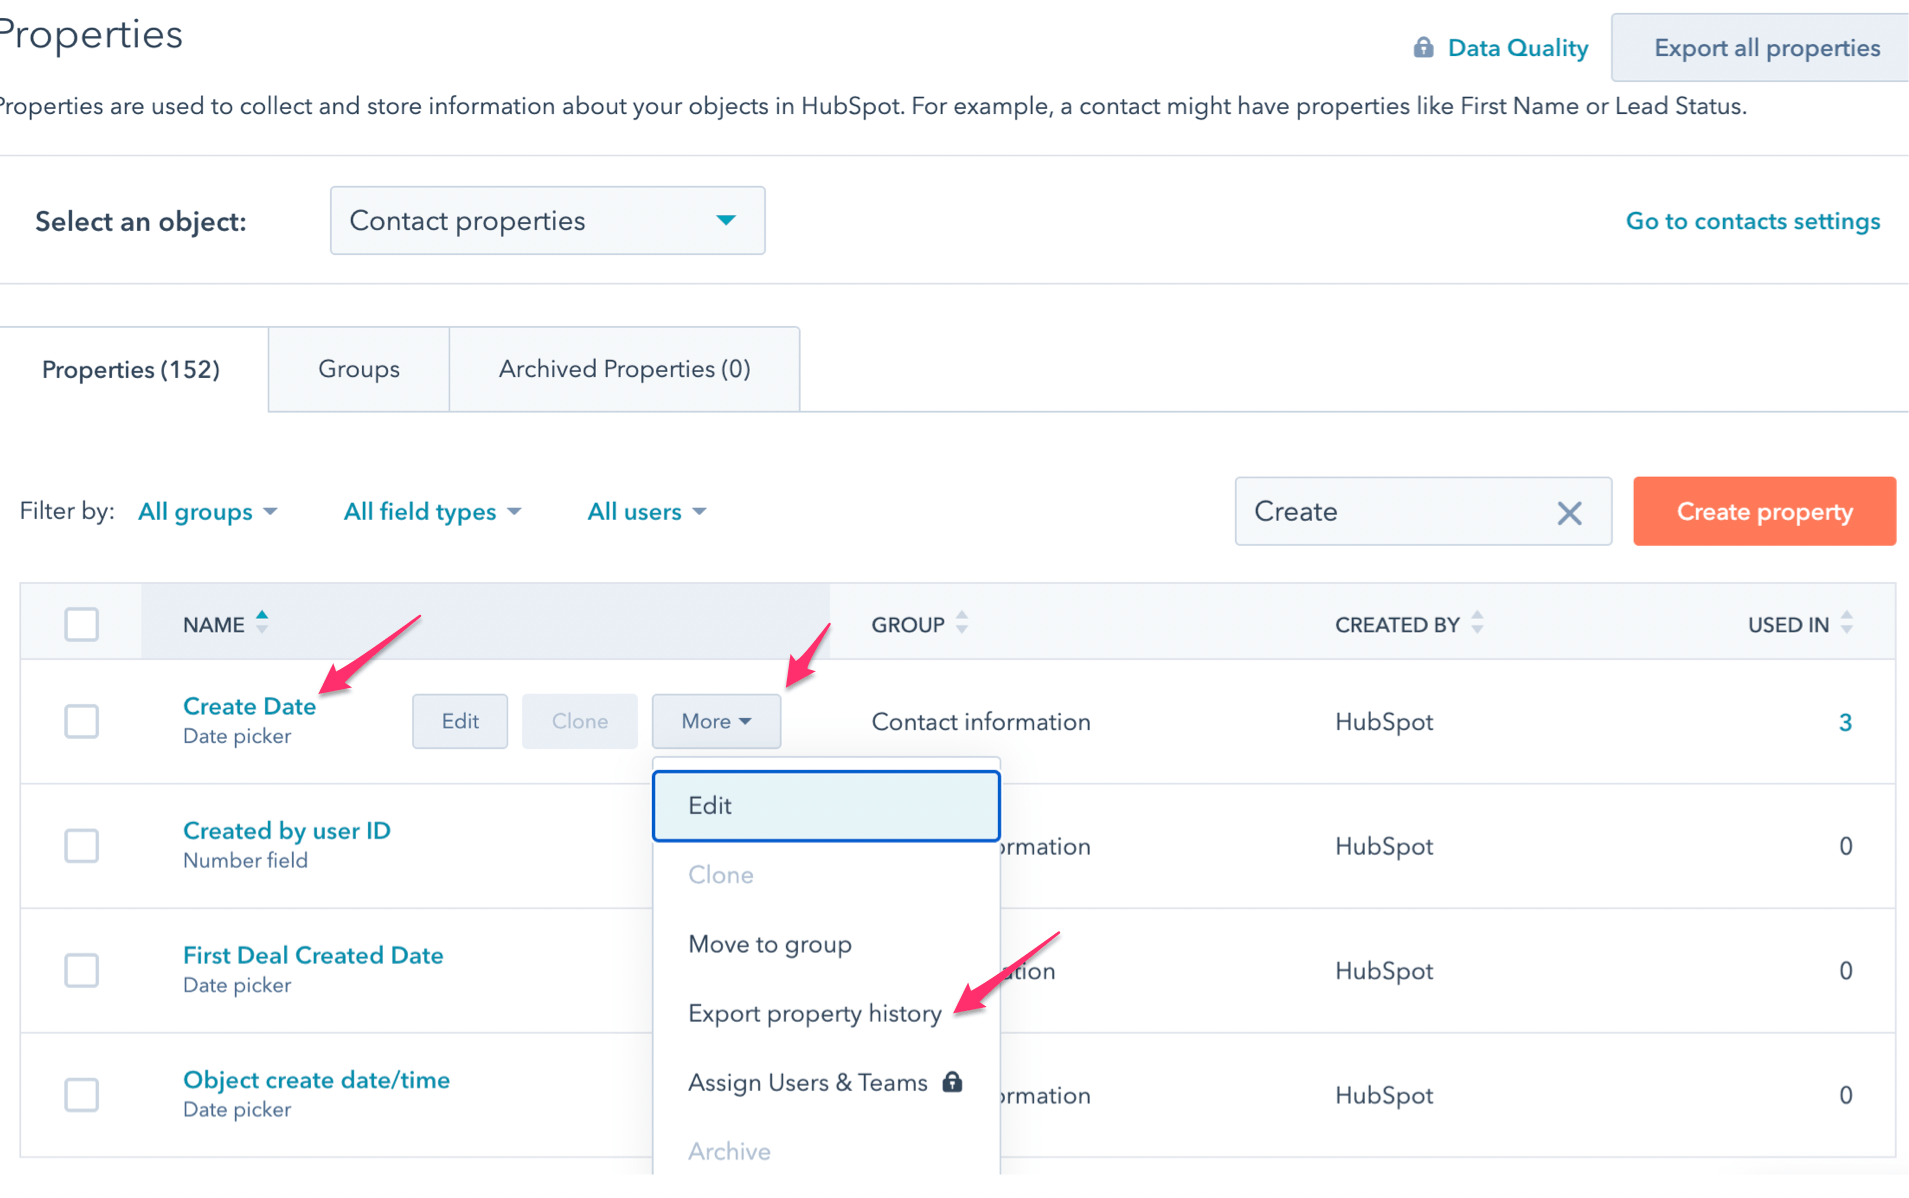Viewport: 1909px width, 1198px height.
Task: Focus the property search input field
Action: [x=1390, y=512]
